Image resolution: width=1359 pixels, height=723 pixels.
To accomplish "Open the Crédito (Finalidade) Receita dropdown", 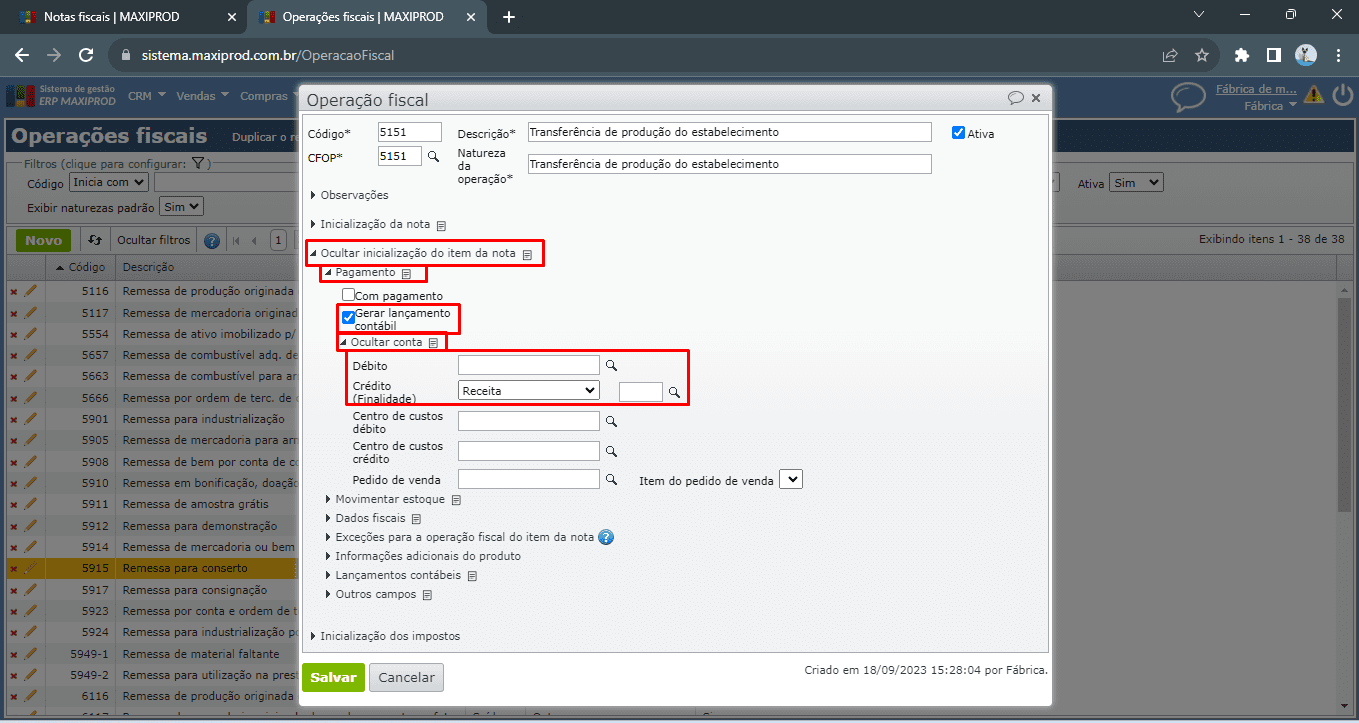I will click(528, 391).
